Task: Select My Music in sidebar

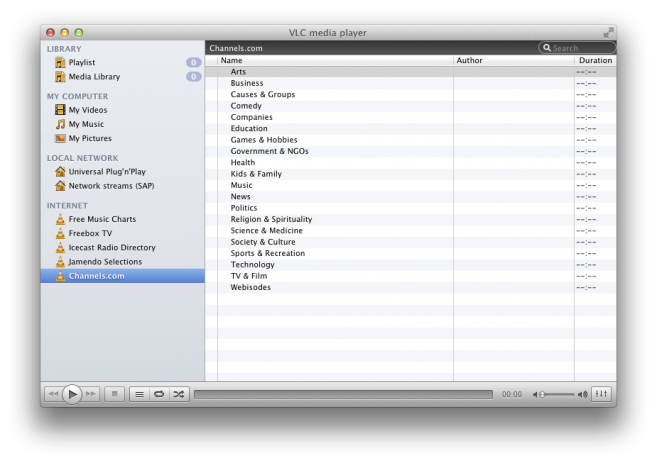Action: pyautogui.click(x=122, y=124)
